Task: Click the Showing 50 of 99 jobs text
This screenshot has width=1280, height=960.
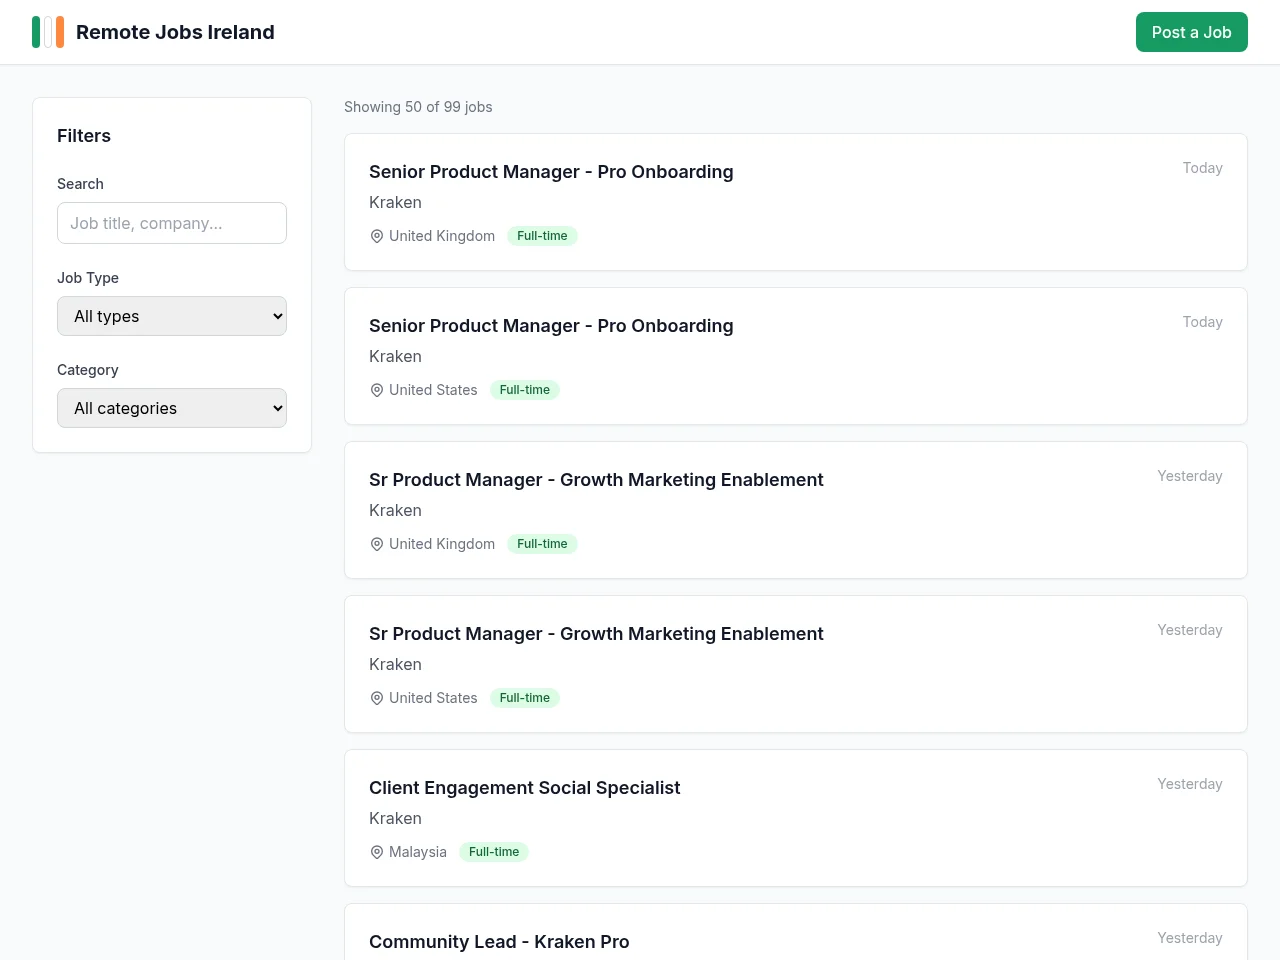Action: click(x=418, y=107)
